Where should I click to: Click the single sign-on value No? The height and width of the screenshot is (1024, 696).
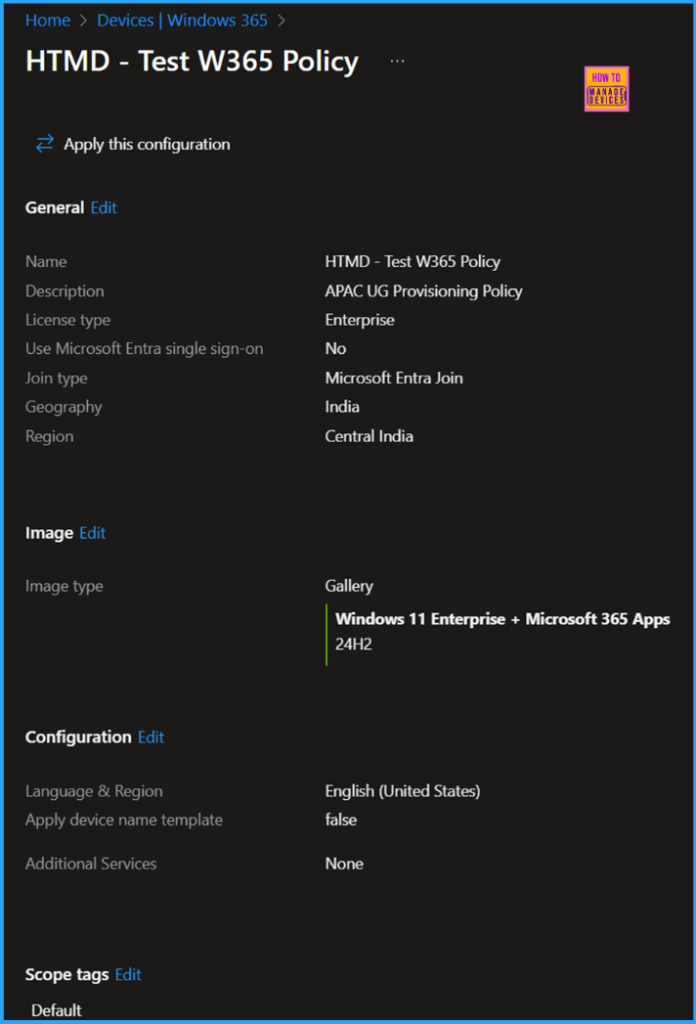[x=336, y=349]
